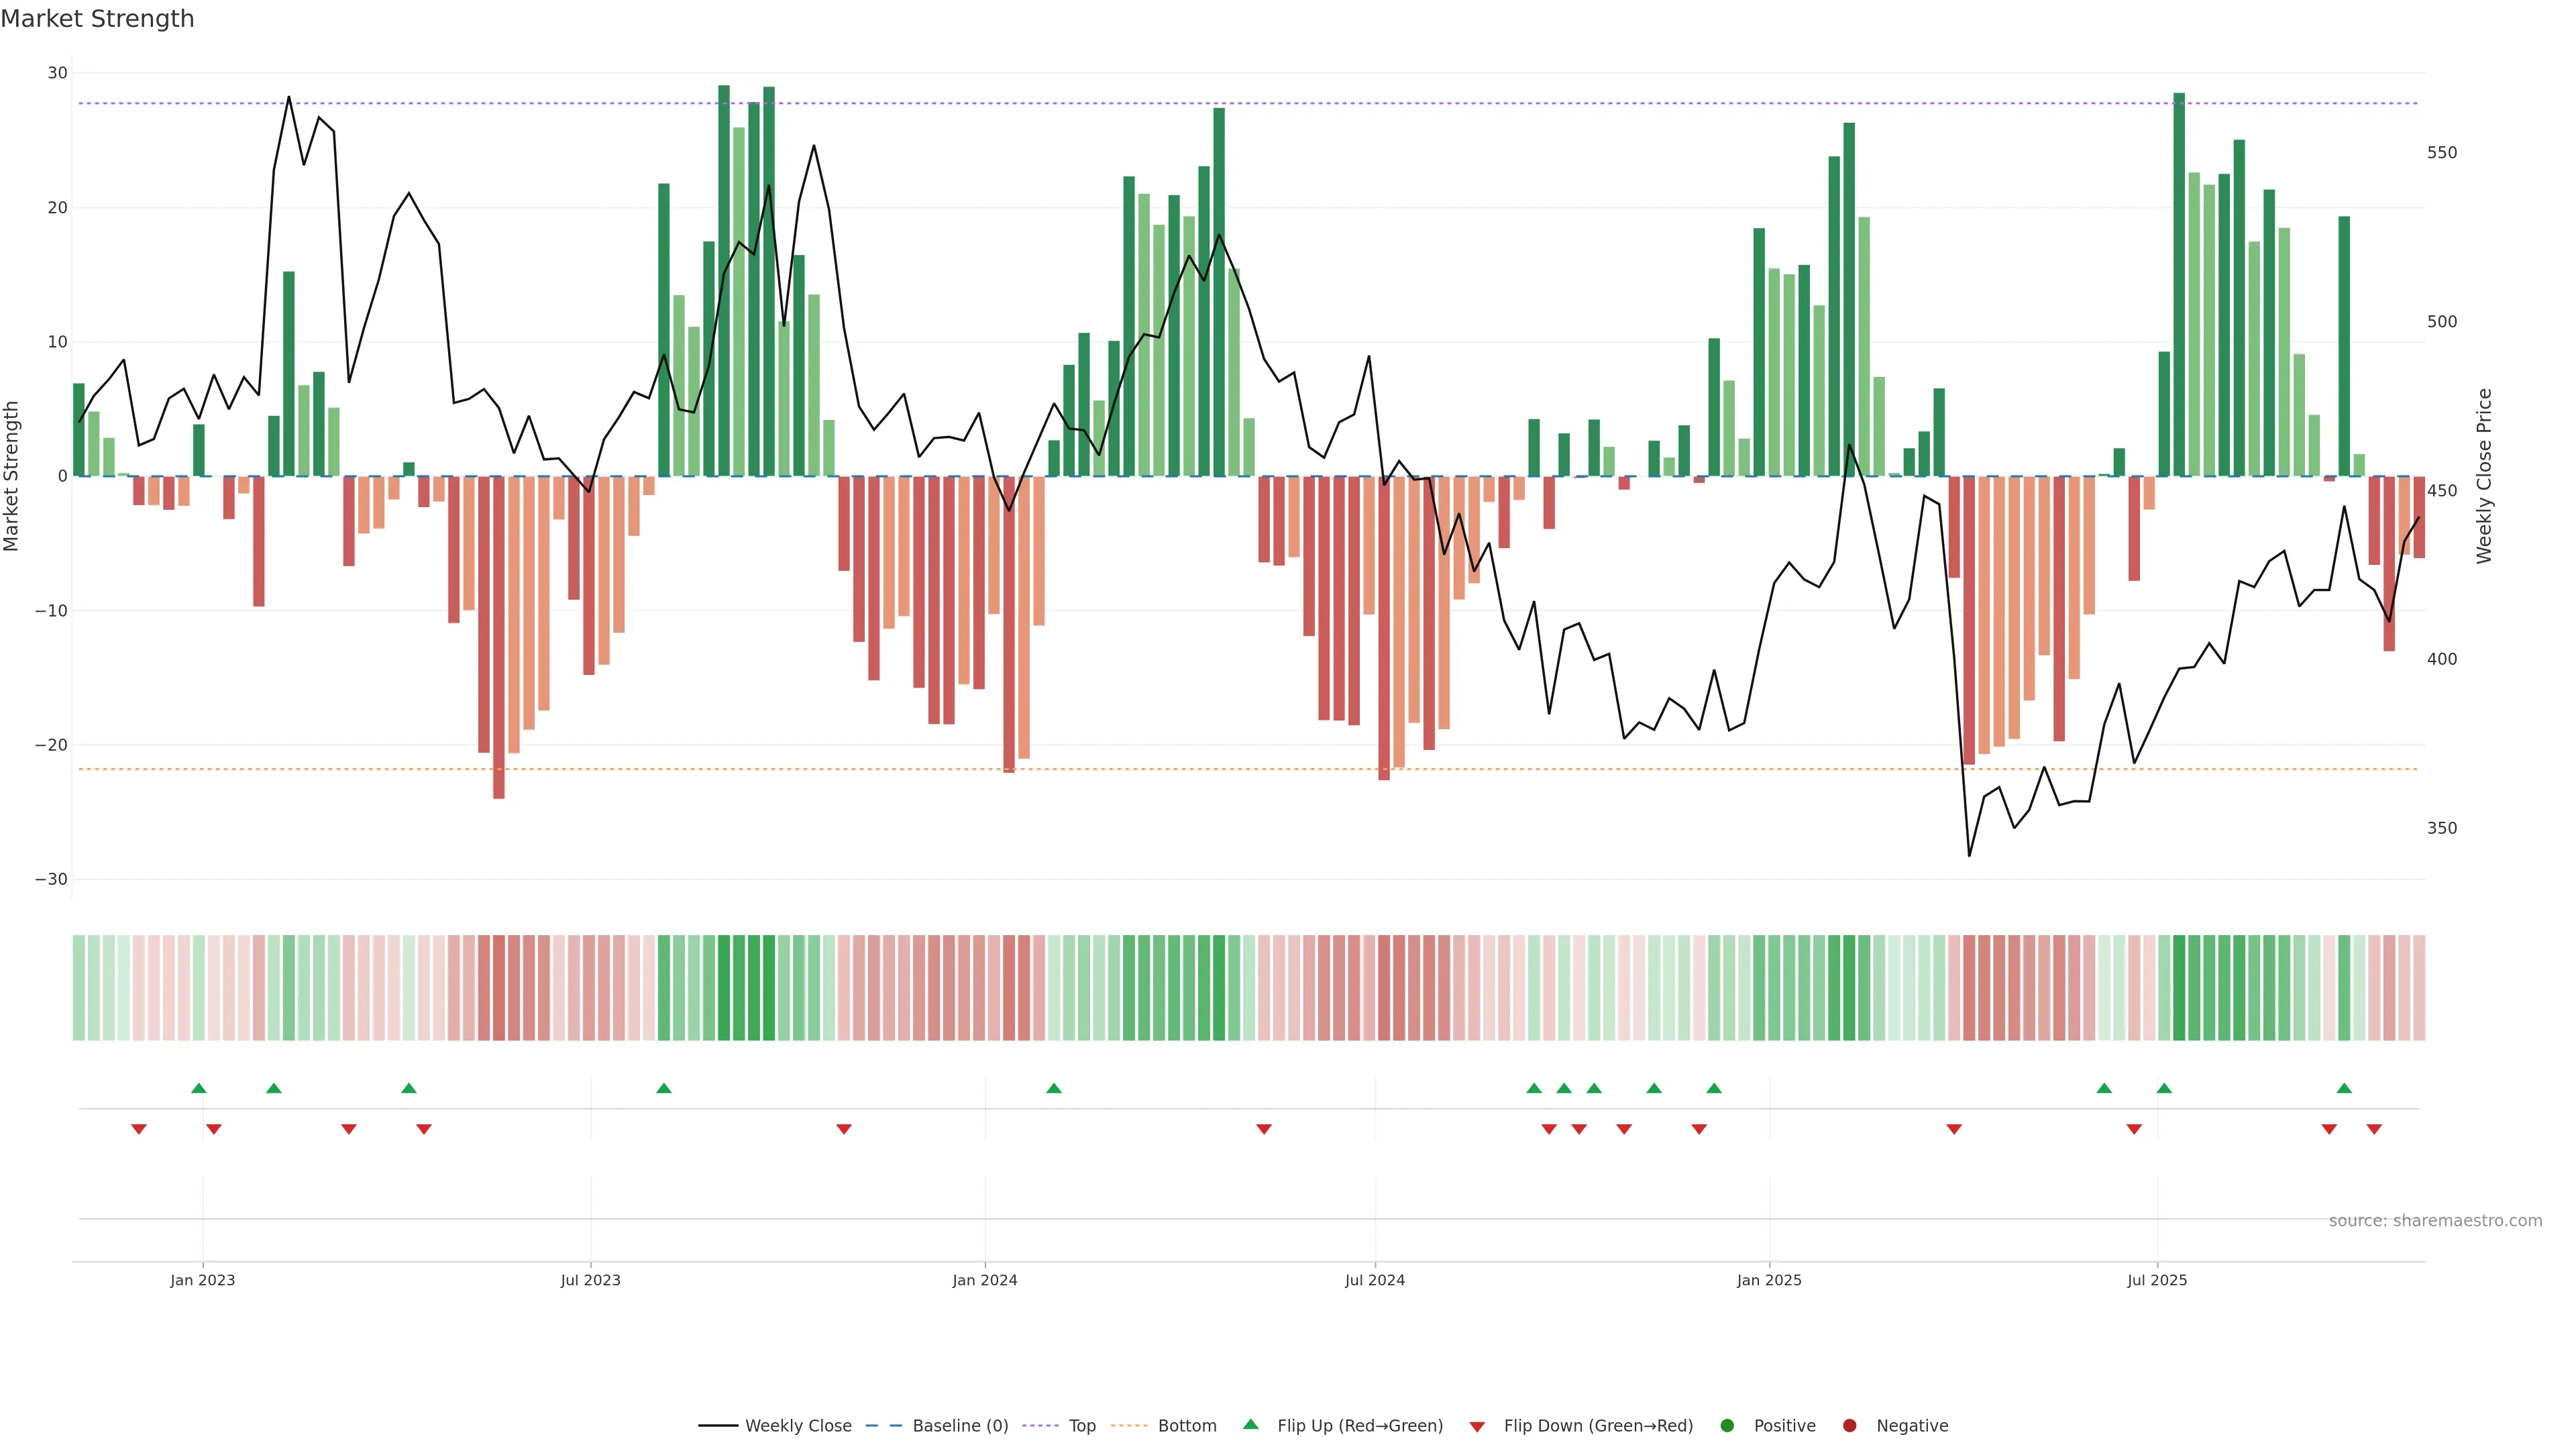Image resolution: width=2576 pixels, height=1449 pixels.
Task: Click the last red flip-down triangle marker
Action: click(x=2374, y=1129)
